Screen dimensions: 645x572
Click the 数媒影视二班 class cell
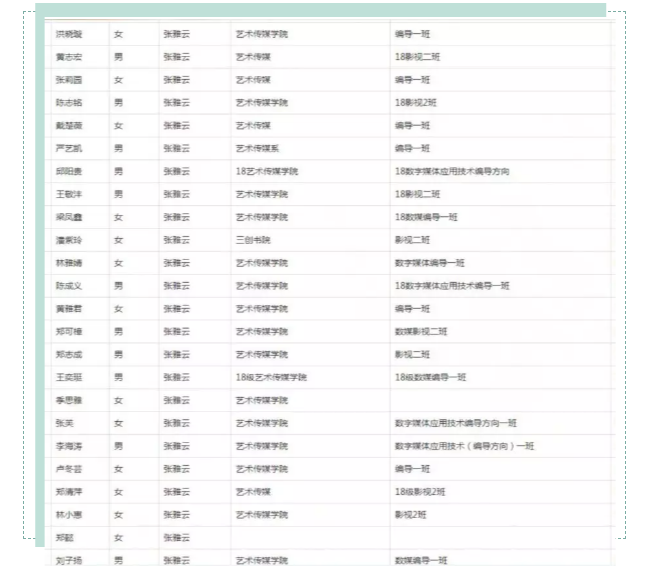tap(421, 331)
